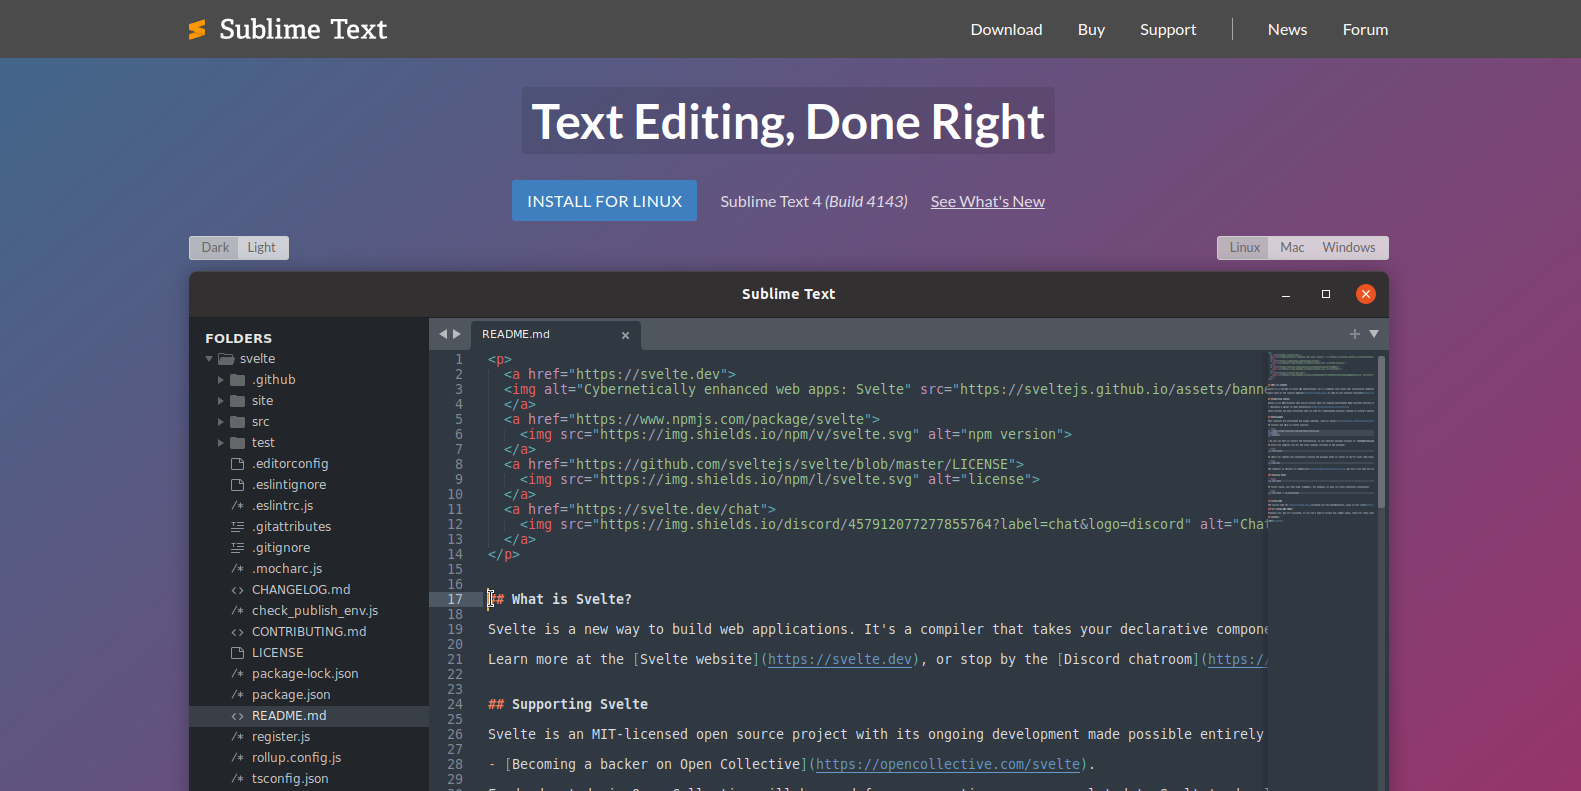Click the .mocharc.js code icon

pyautogui.click(x=238, y=569)
